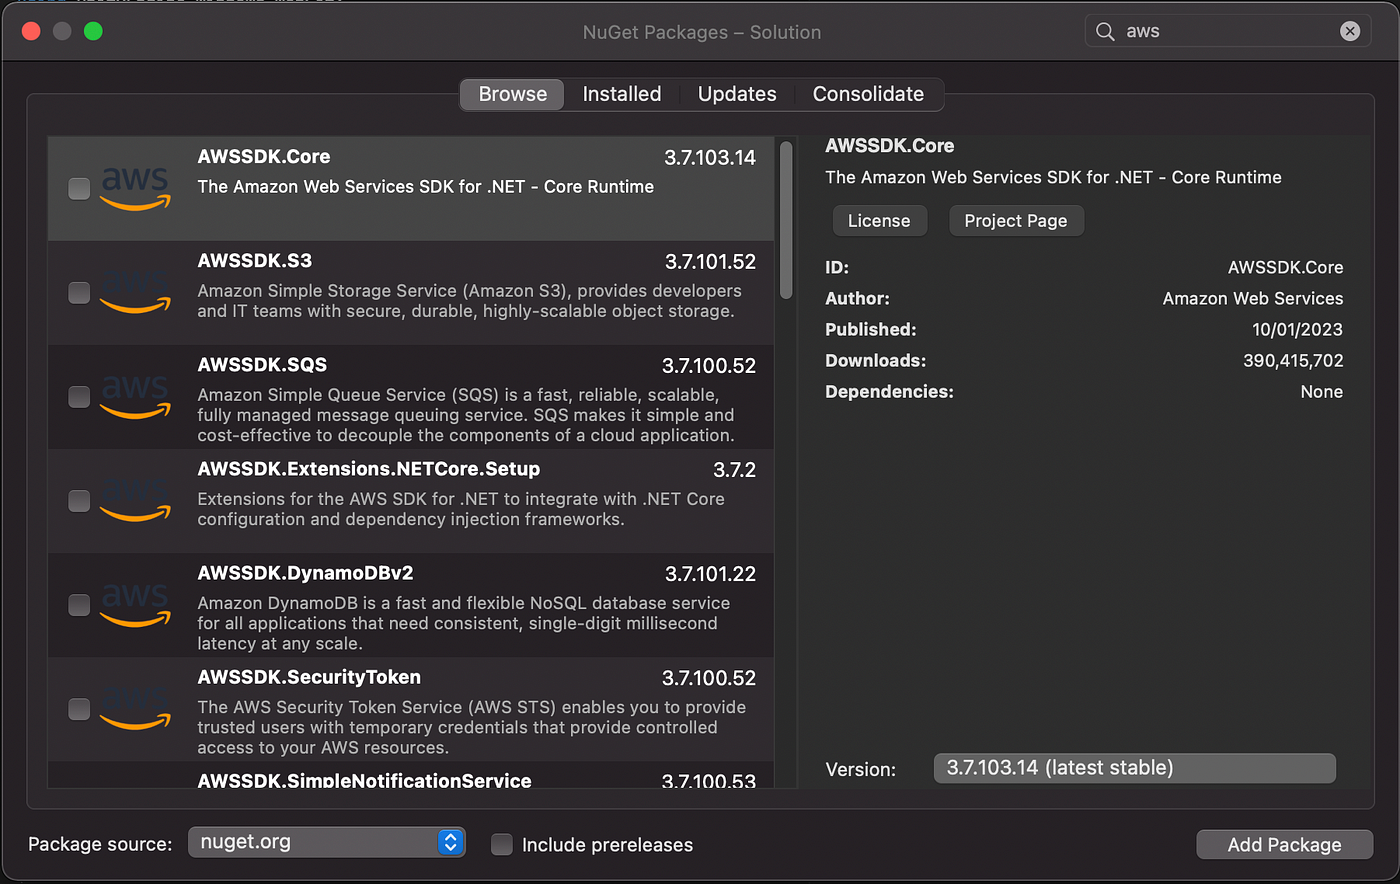Click the Add Package button
Image resolution: width=1400 pixels, height=884 pixels.
click(1284, 844)
